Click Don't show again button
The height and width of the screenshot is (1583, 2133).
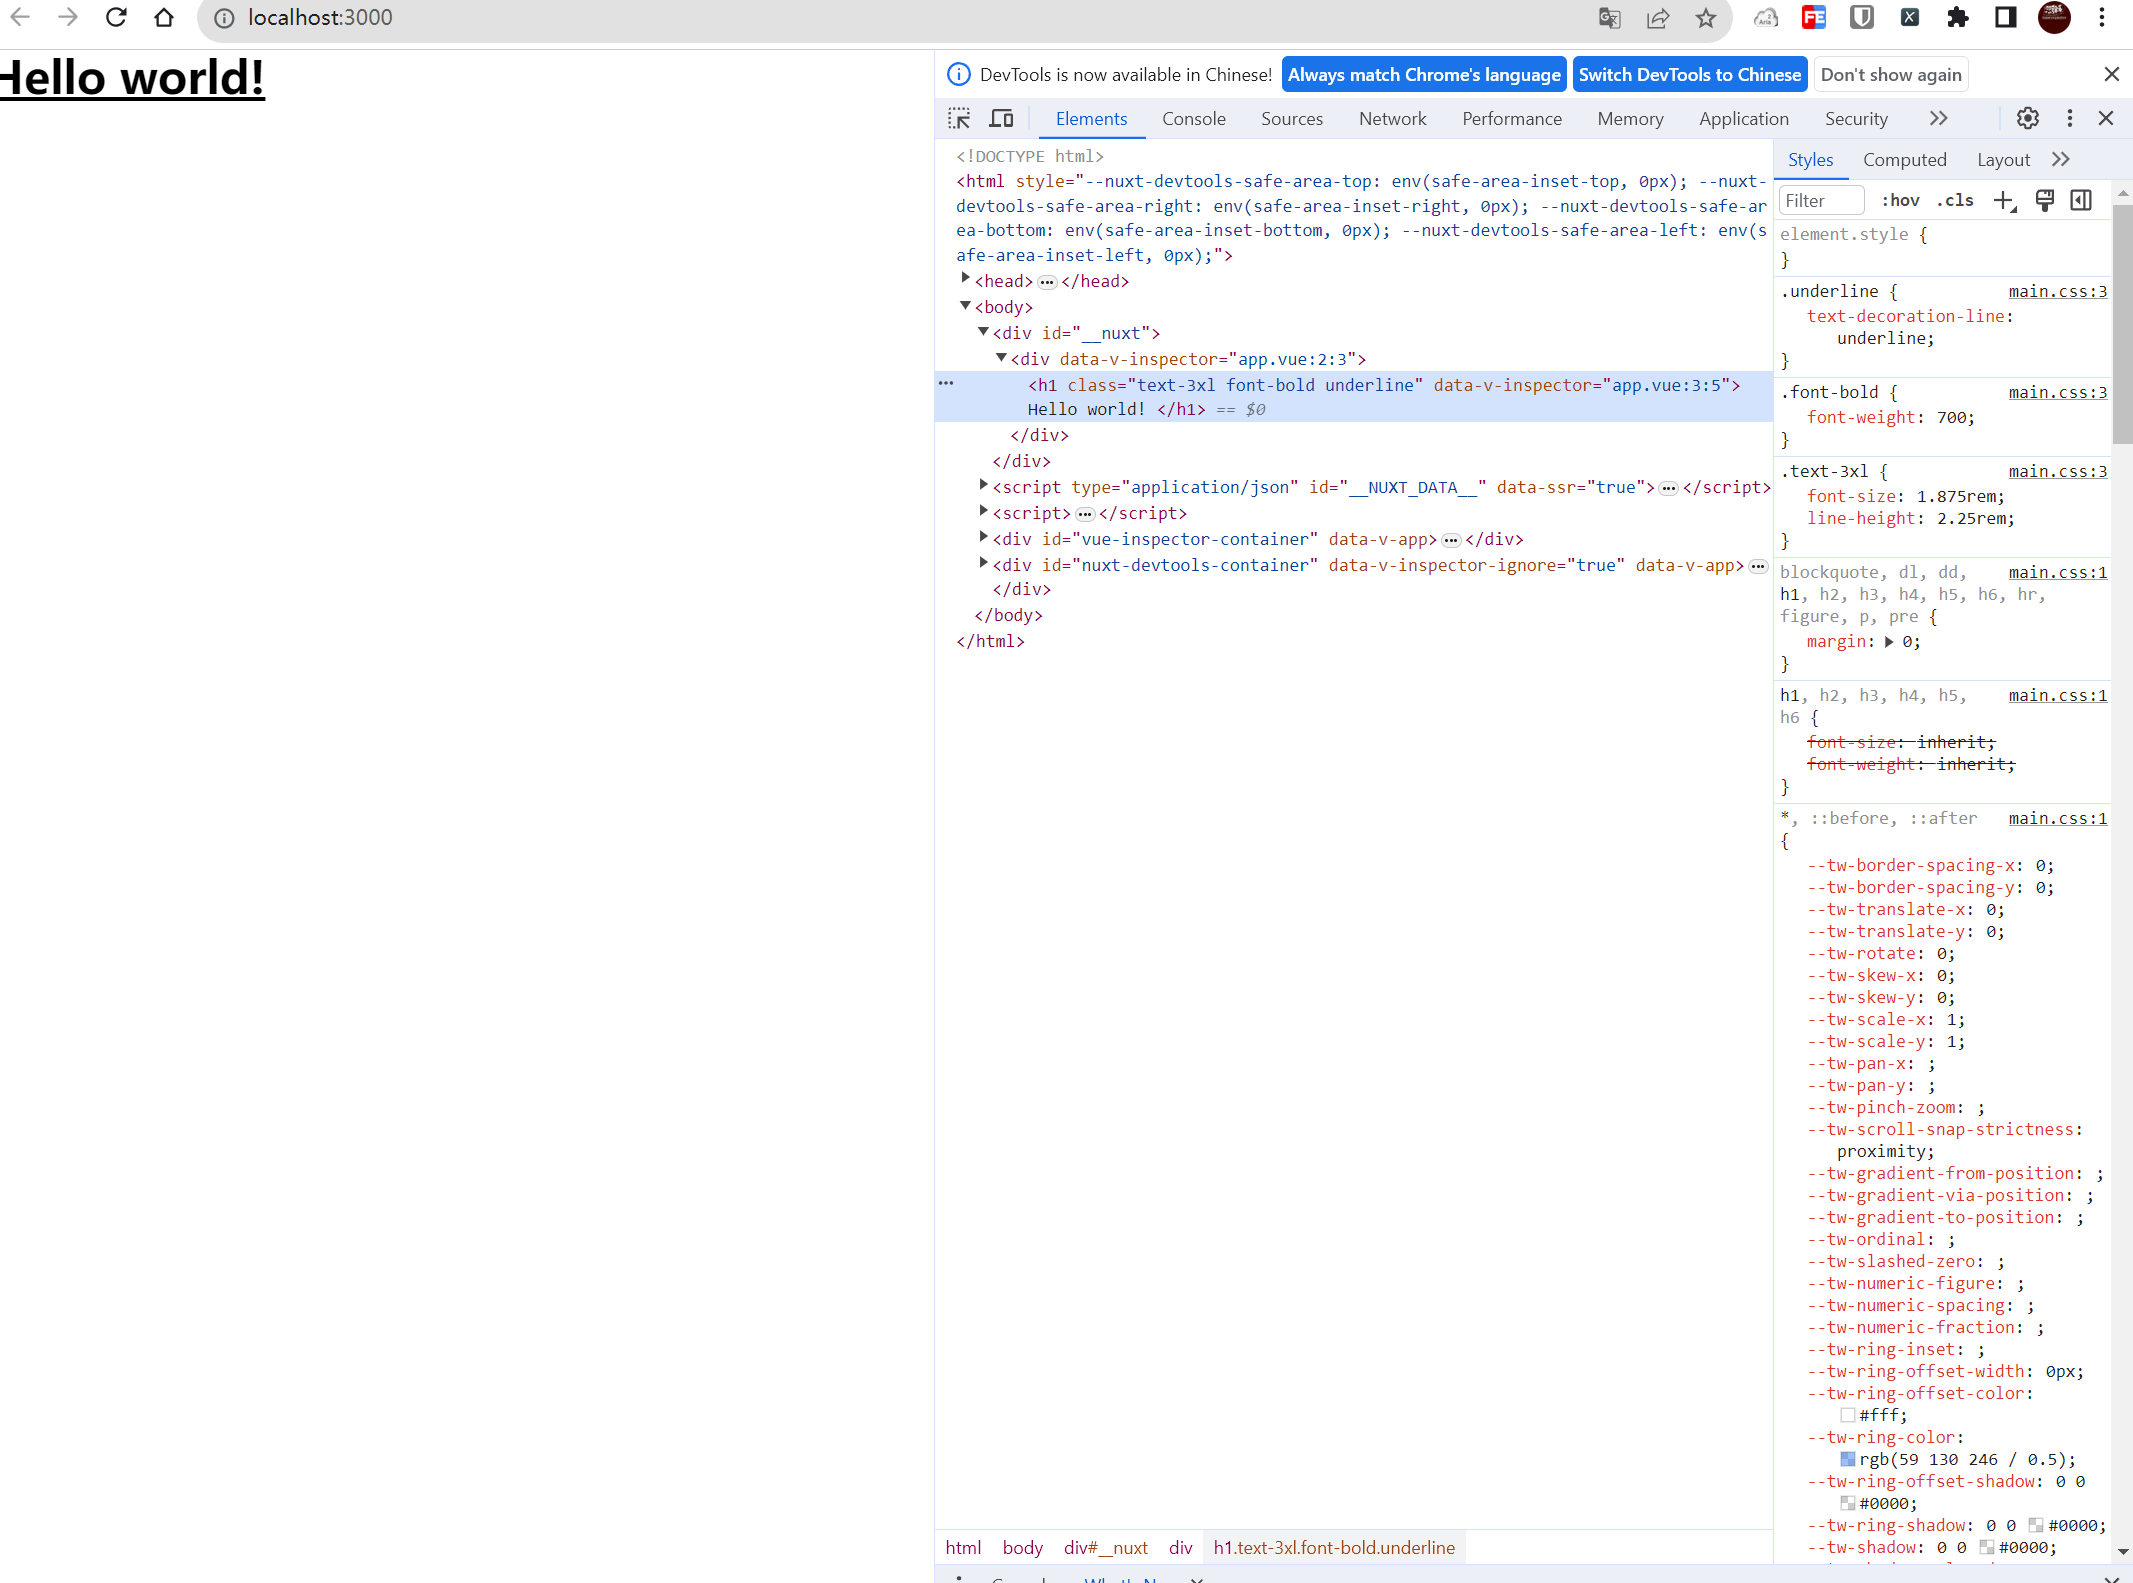[x=1891, y=74]
